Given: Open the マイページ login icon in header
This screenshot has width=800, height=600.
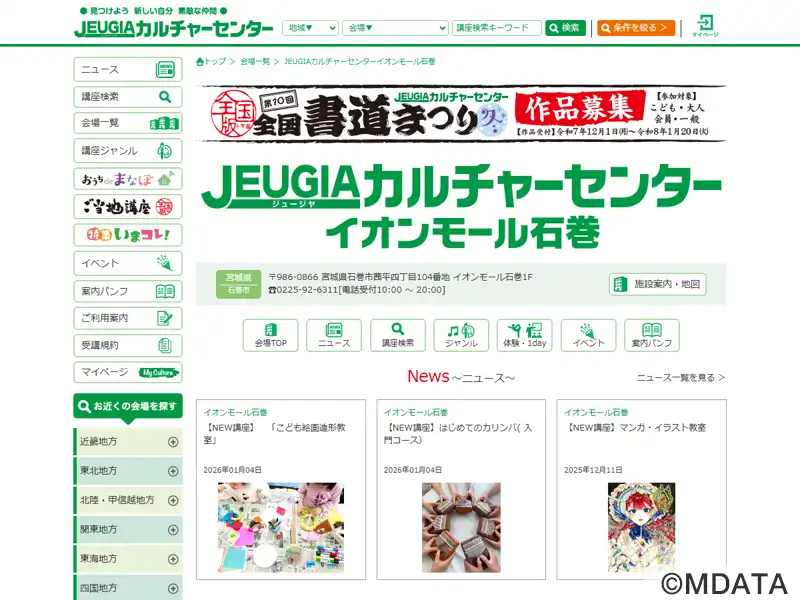Looking at the screenshot, I should [x=705, y=26].
